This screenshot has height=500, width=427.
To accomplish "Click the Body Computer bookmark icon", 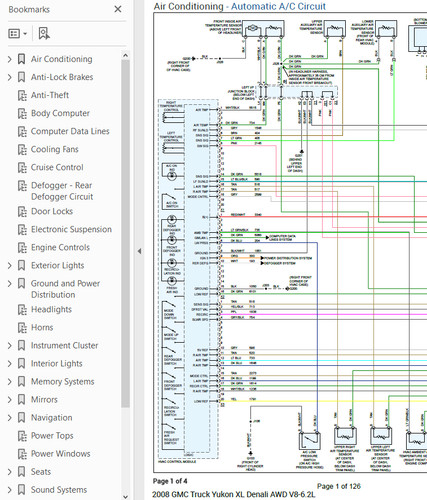I will [x=22, y=113].
